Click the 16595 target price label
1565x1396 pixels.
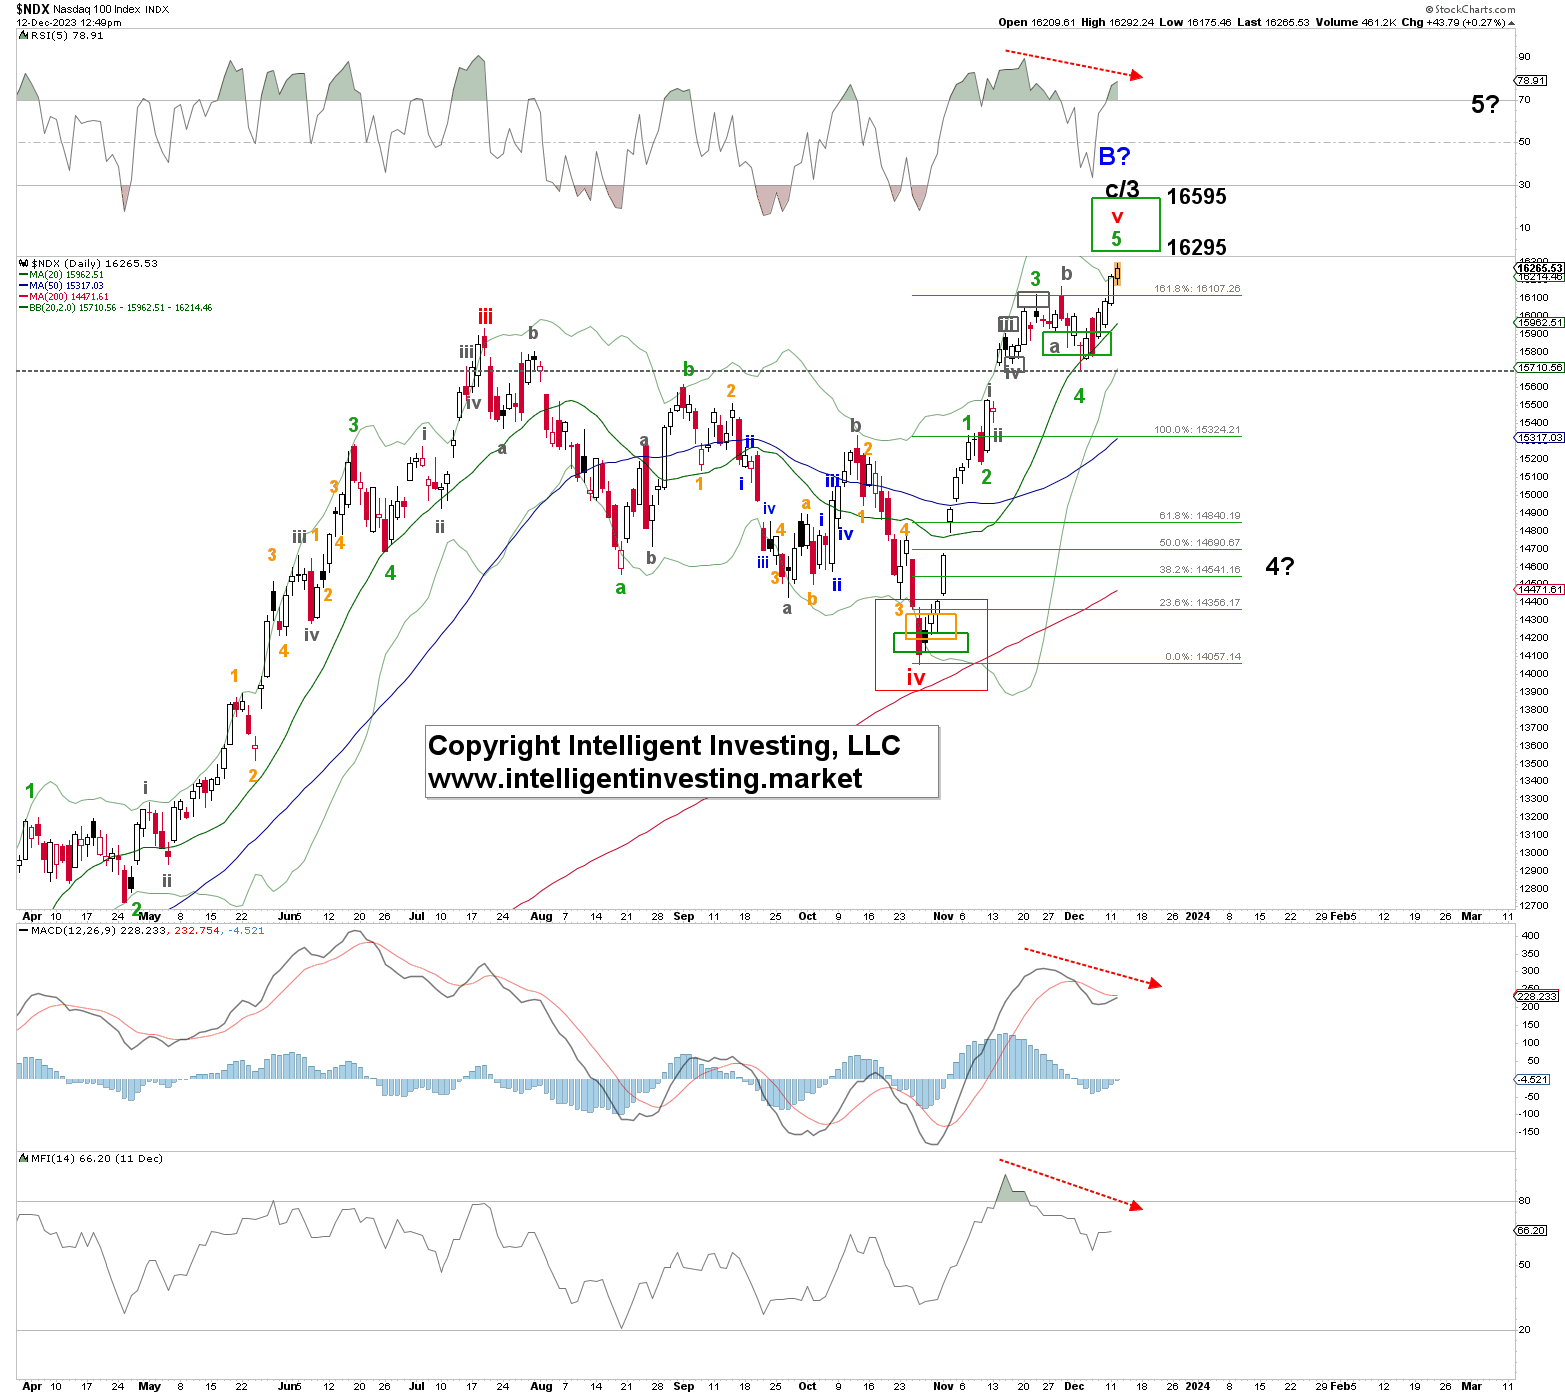(x=1196, y=196)
